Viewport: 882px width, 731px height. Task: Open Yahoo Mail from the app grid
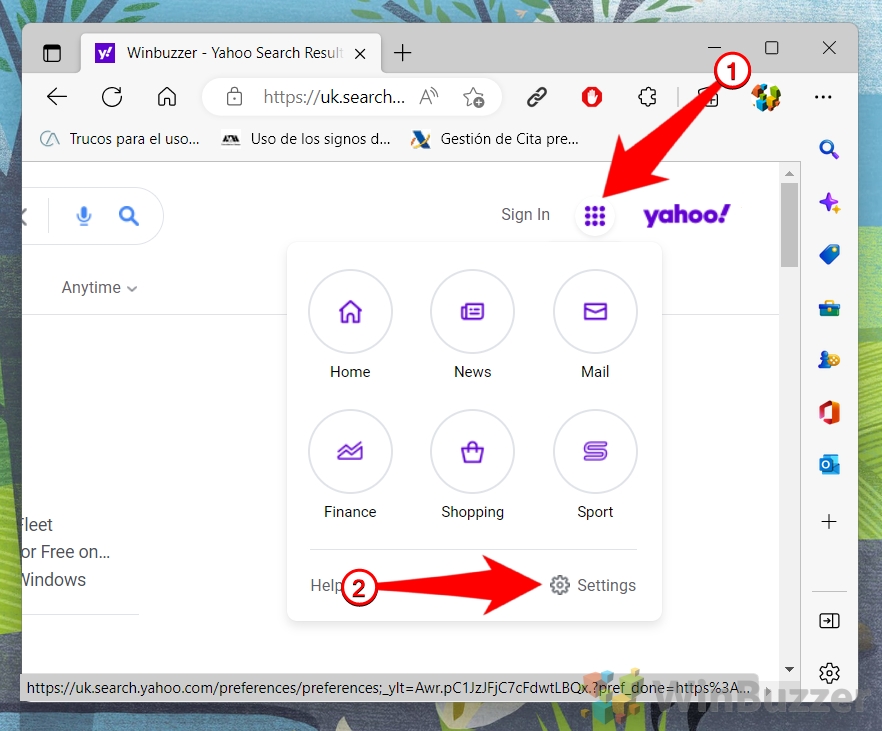point(595,312)
